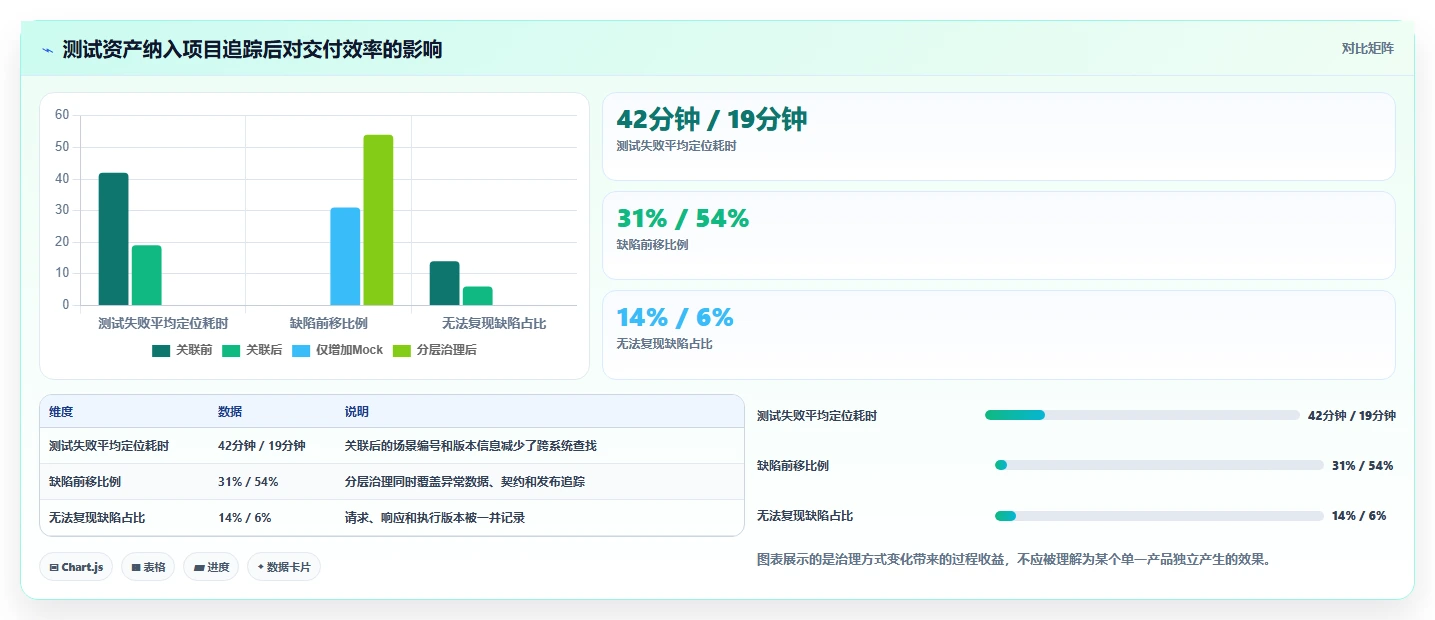1435x620 pixels.
Task: Click table cell 测试失败平均定位耗时
Action: (109, 446)
